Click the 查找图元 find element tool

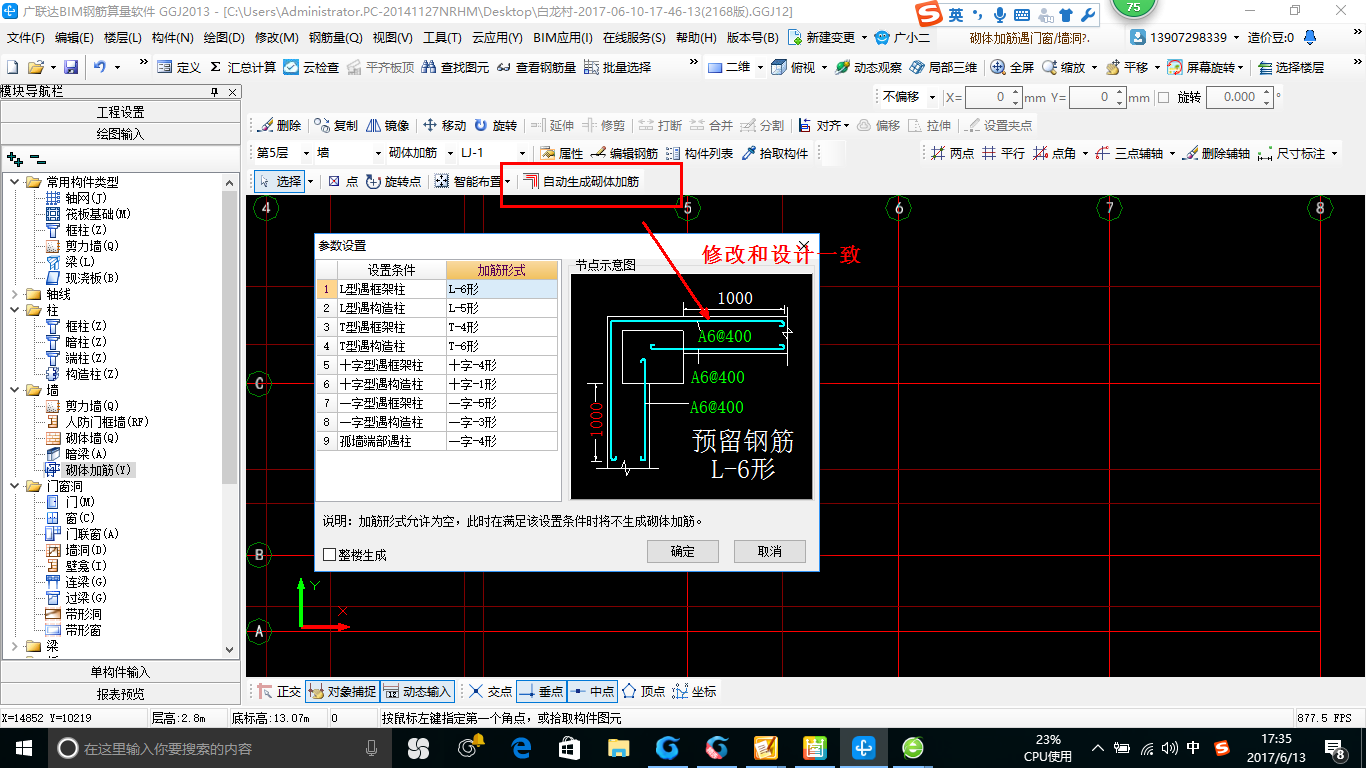click(x=456, y=67)
